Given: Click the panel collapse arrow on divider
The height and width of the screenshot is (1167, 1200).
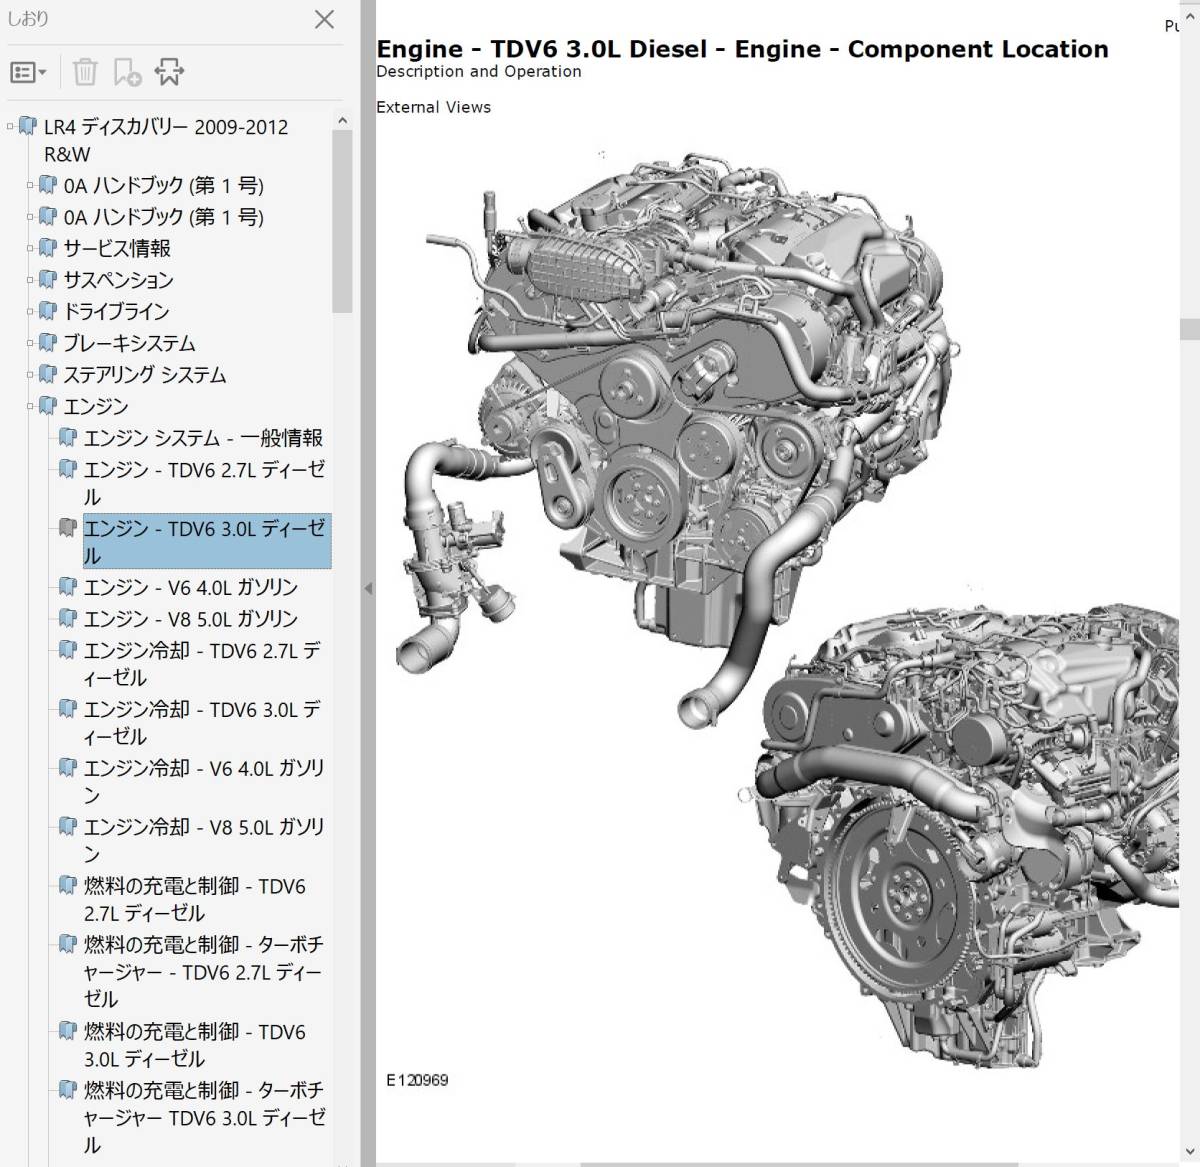Looking at the screenshot, I should (x=368, y=589).
